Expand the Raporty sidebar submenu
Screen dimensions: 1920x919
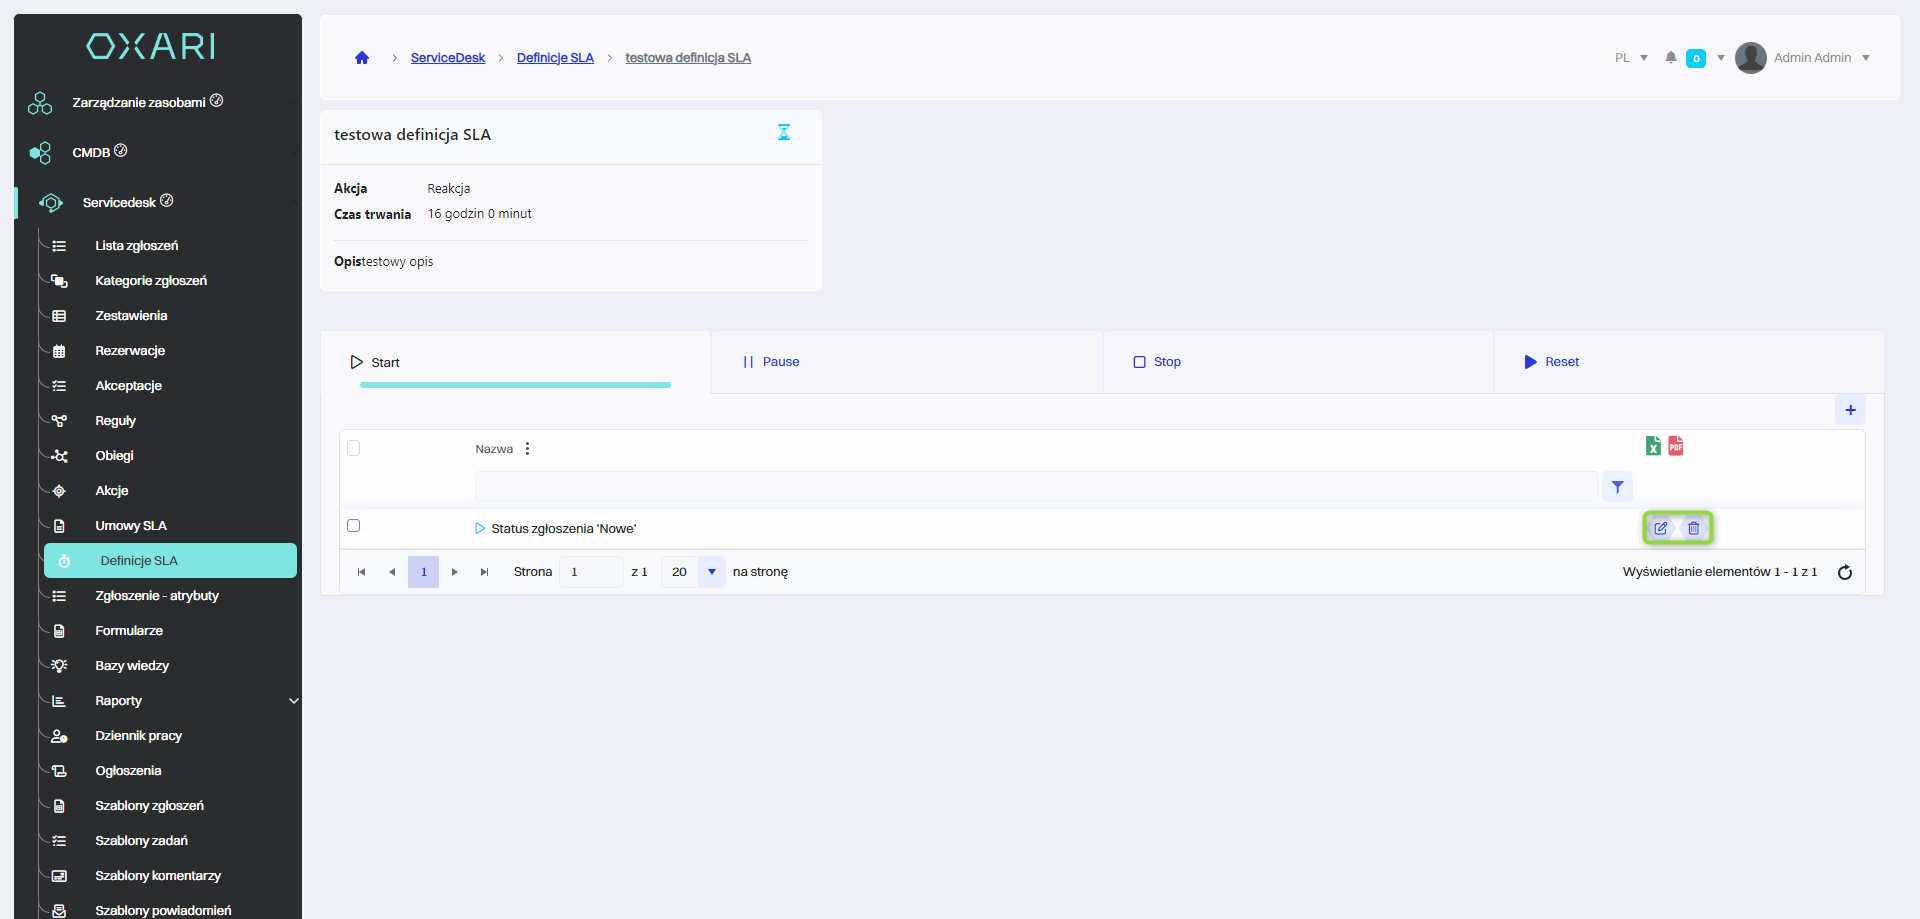click(293, 701)
